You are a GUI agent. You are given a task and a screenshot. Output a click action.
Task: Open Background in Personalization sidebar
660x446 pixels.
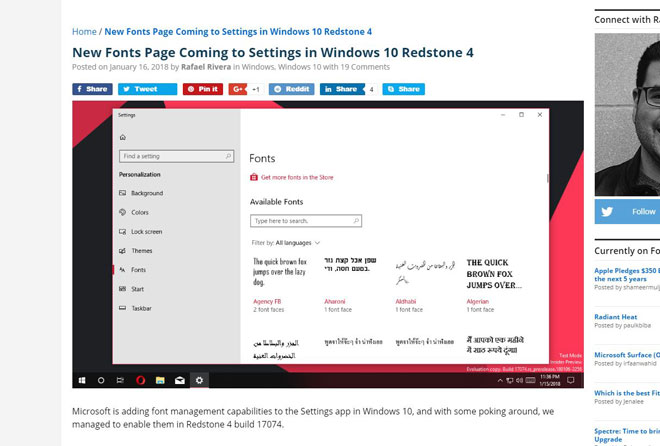click(x=146, y=193)
